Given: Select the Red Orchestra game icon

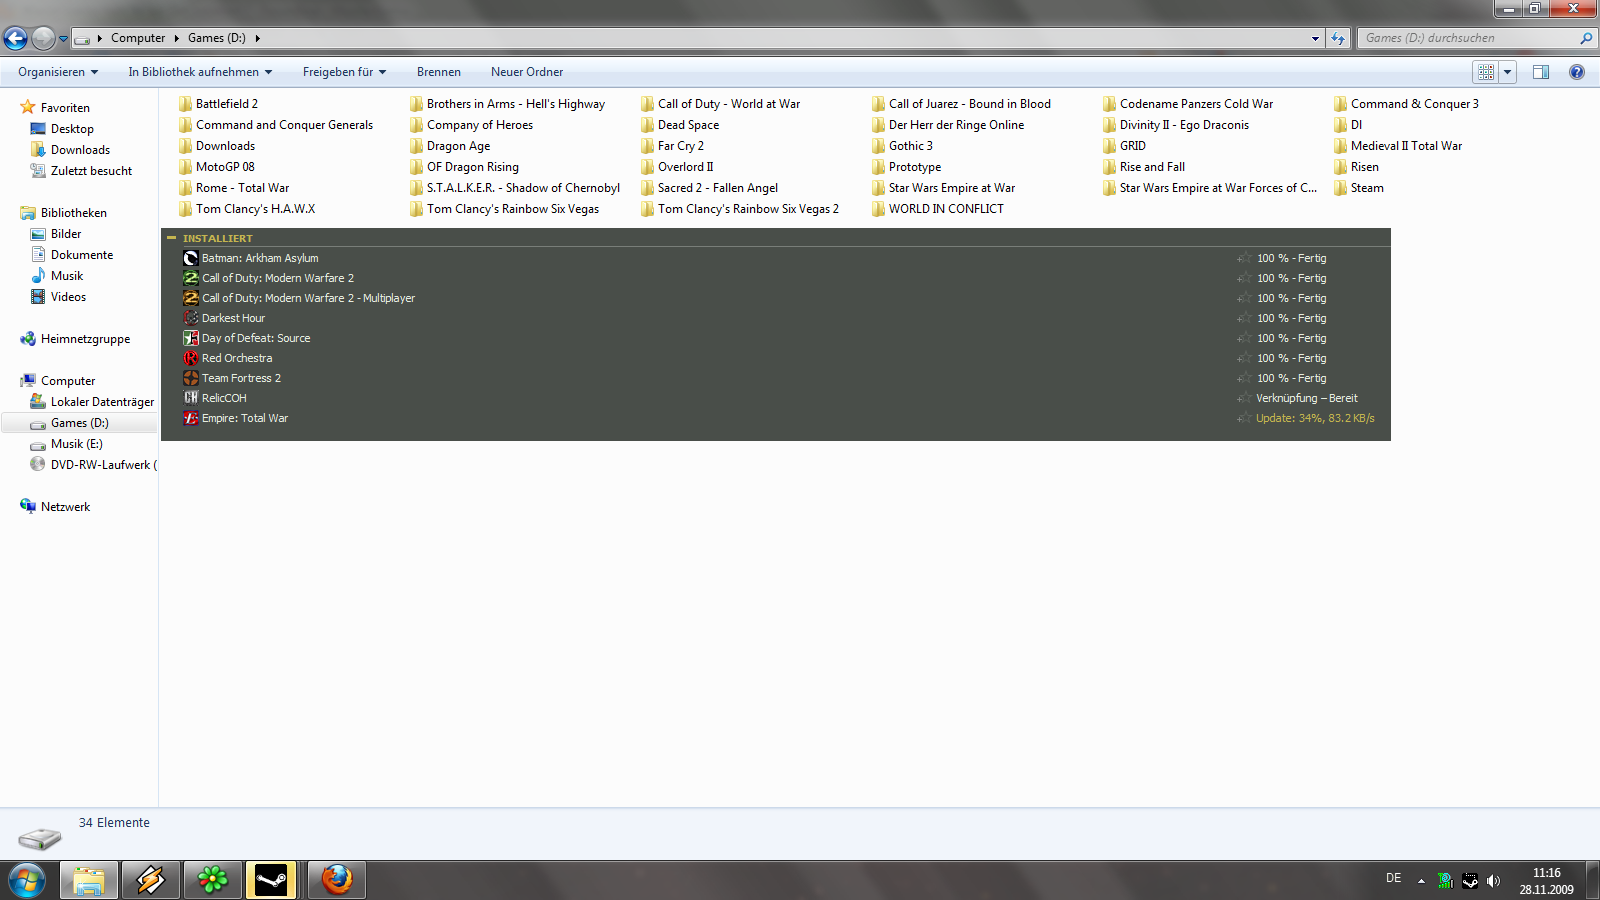Looking at the screenshot, I should (x=191, y=358).
